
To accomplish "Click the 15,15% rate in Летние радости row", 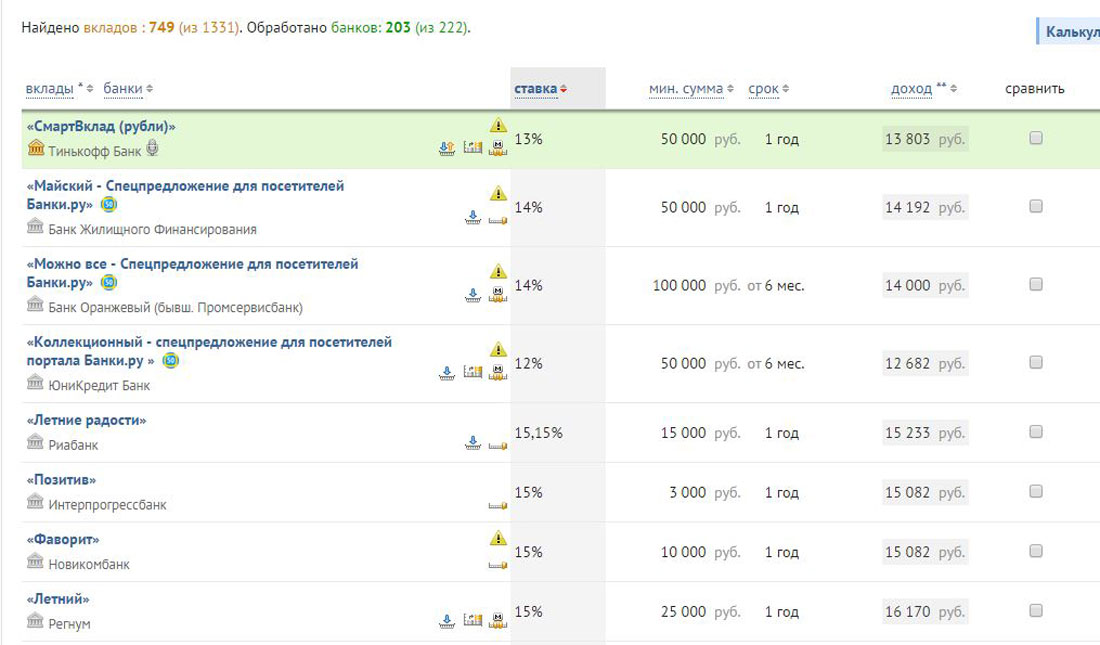I will click(x=539, y=433).
